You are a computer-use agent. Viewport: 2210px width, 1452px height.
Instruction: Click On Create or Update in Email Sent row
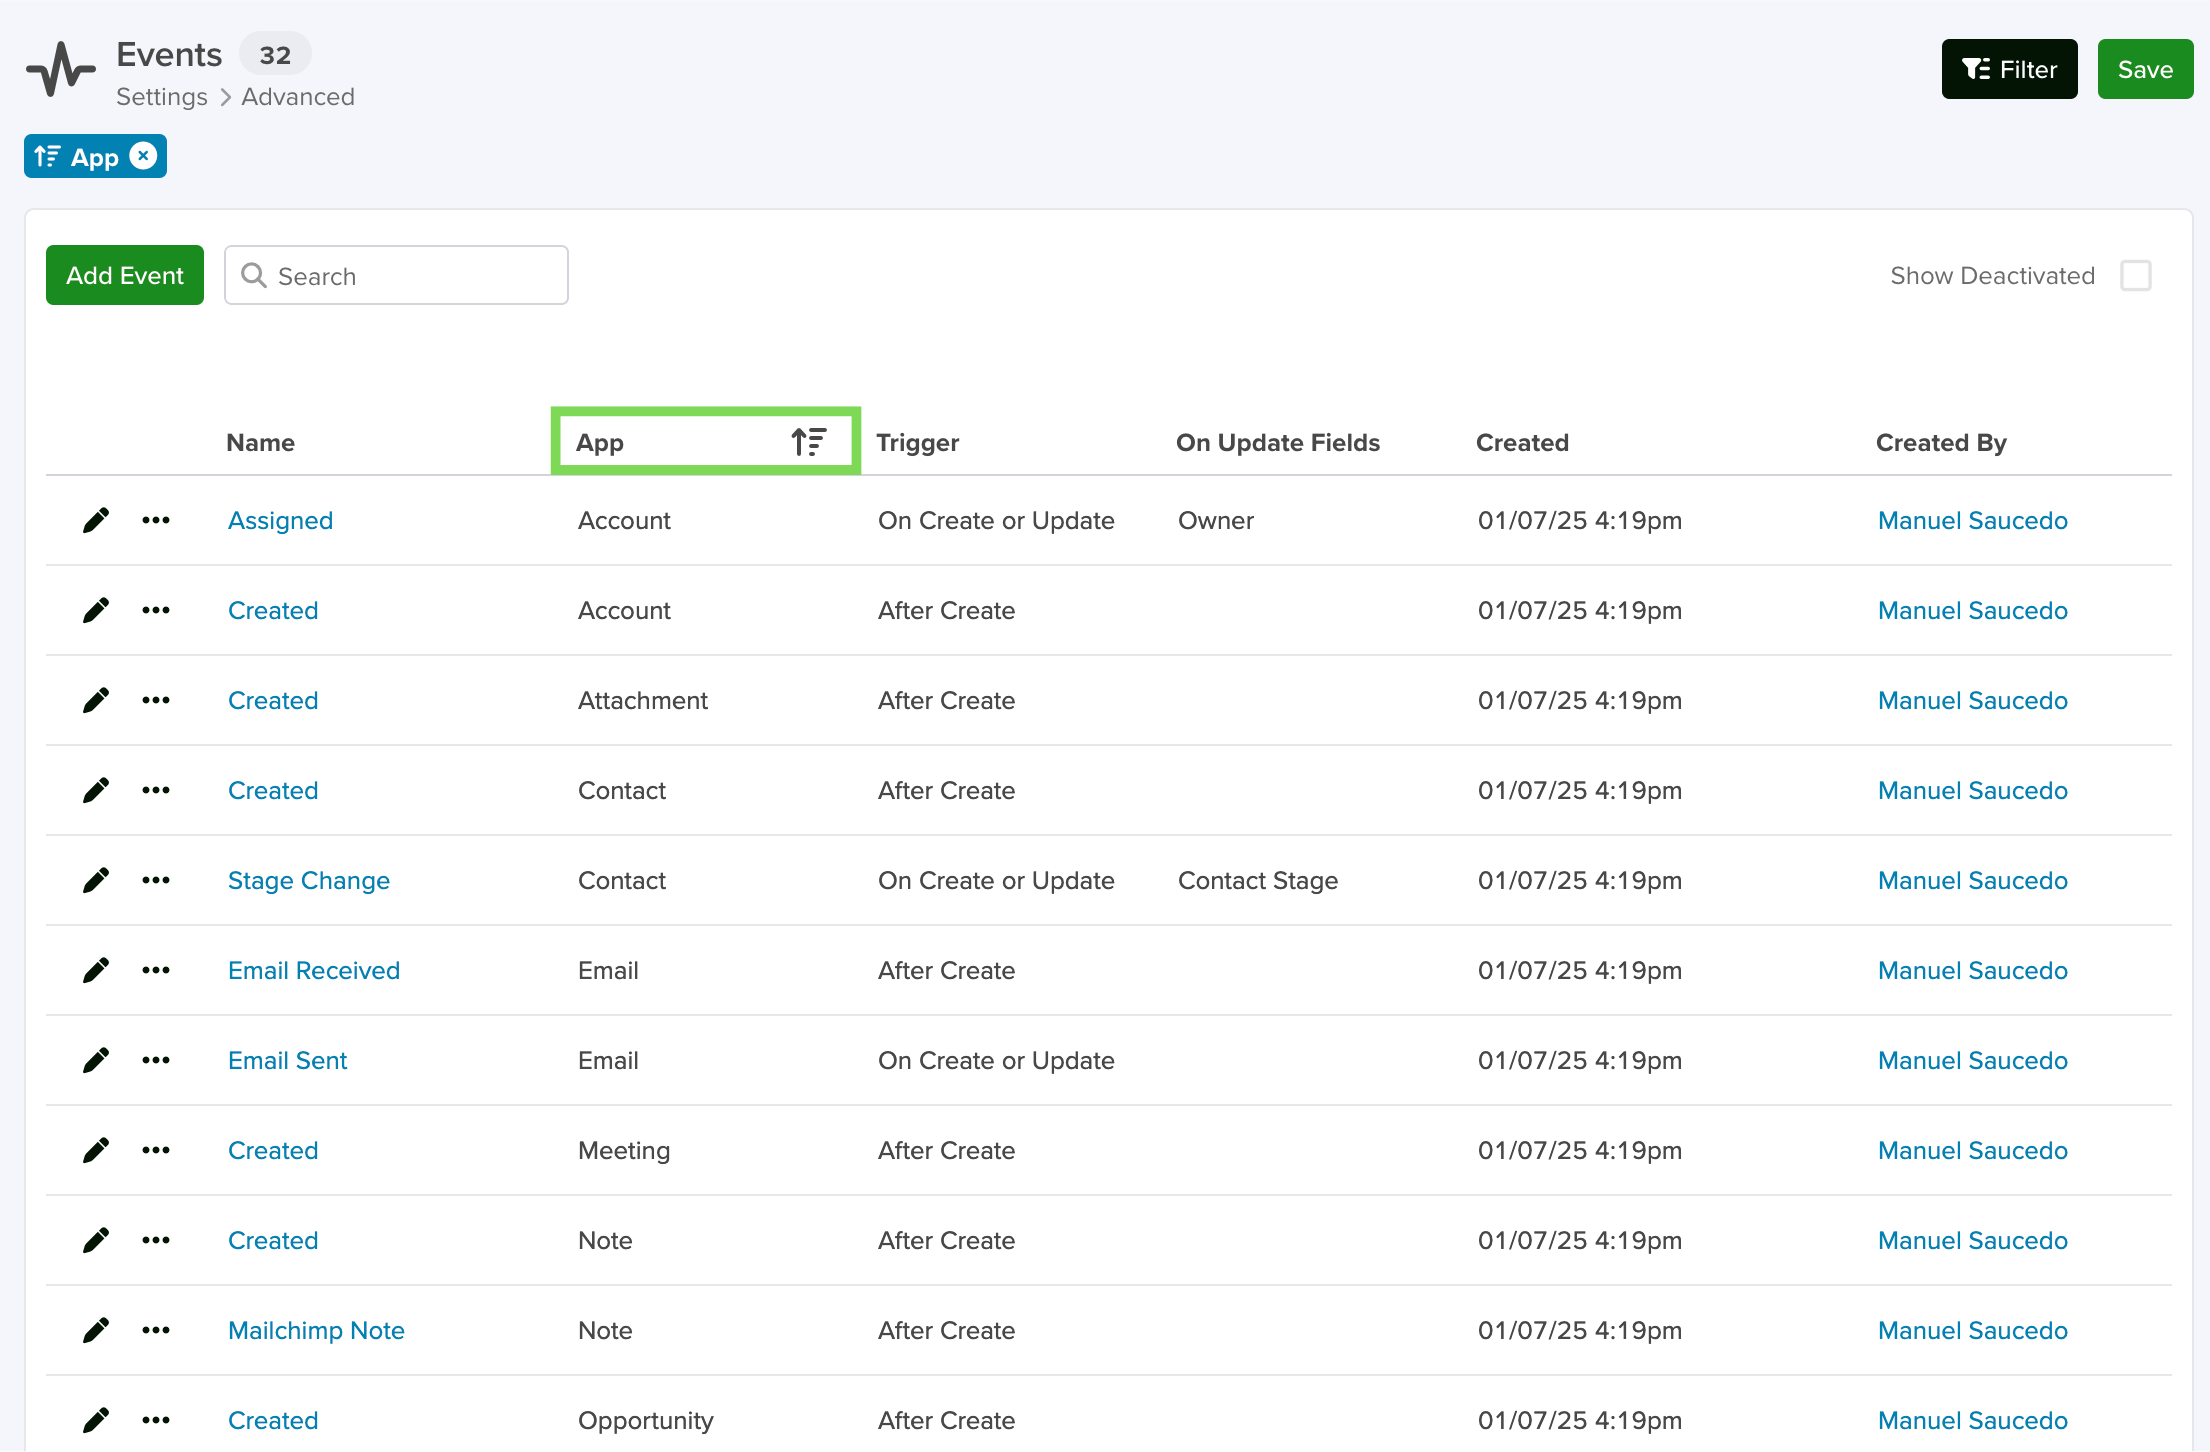pyautogui.click(x=996, y=1060)
